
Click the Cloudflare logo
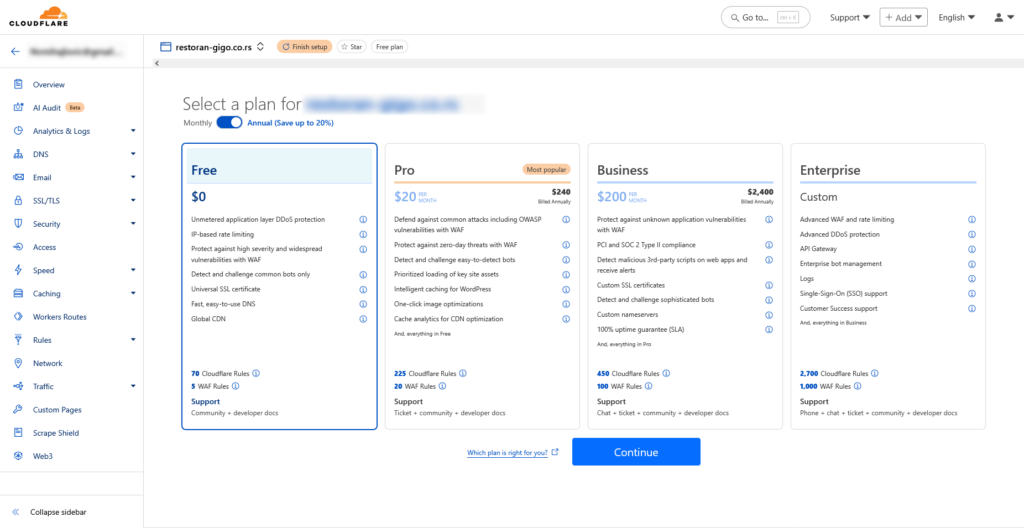click(39, 15)
